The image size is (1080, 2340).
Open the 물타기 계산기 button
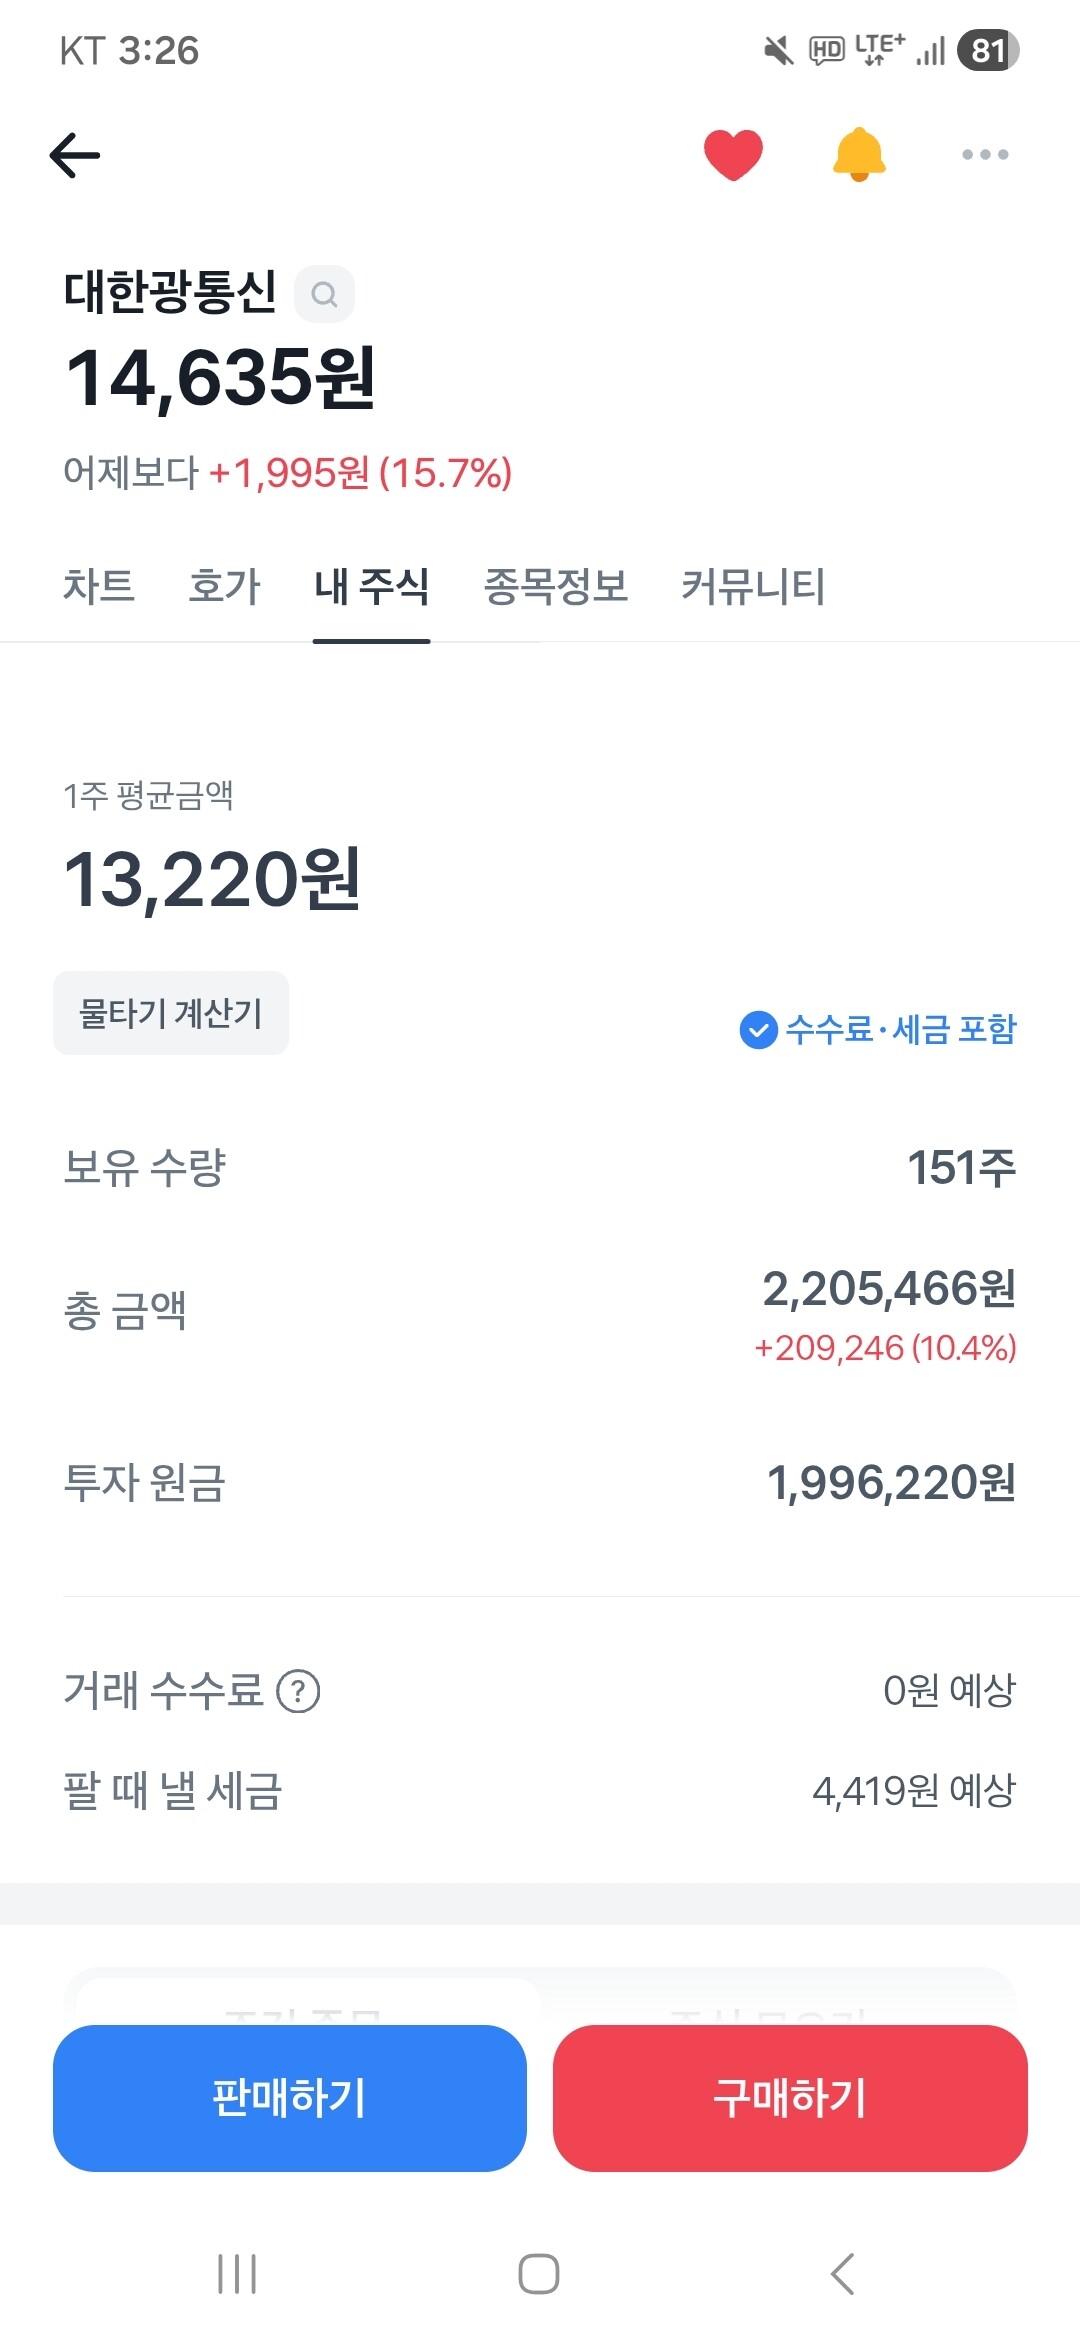point(171,1013)
